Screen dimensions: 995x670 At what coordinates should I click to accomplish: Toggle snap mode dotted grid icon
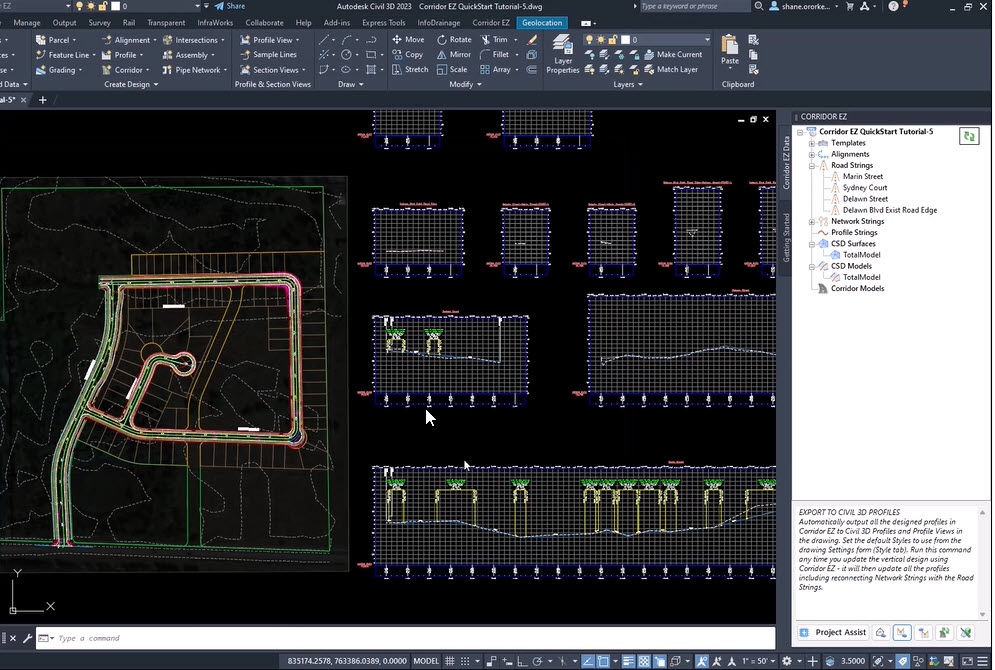[465, 661]
